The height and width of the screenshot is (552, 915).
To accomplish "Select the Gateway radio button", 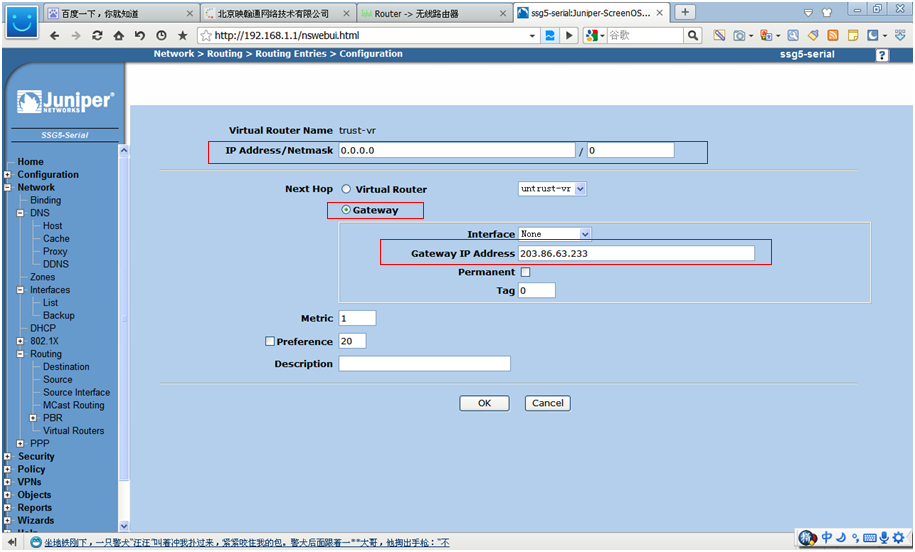I will tap(346, 210).
